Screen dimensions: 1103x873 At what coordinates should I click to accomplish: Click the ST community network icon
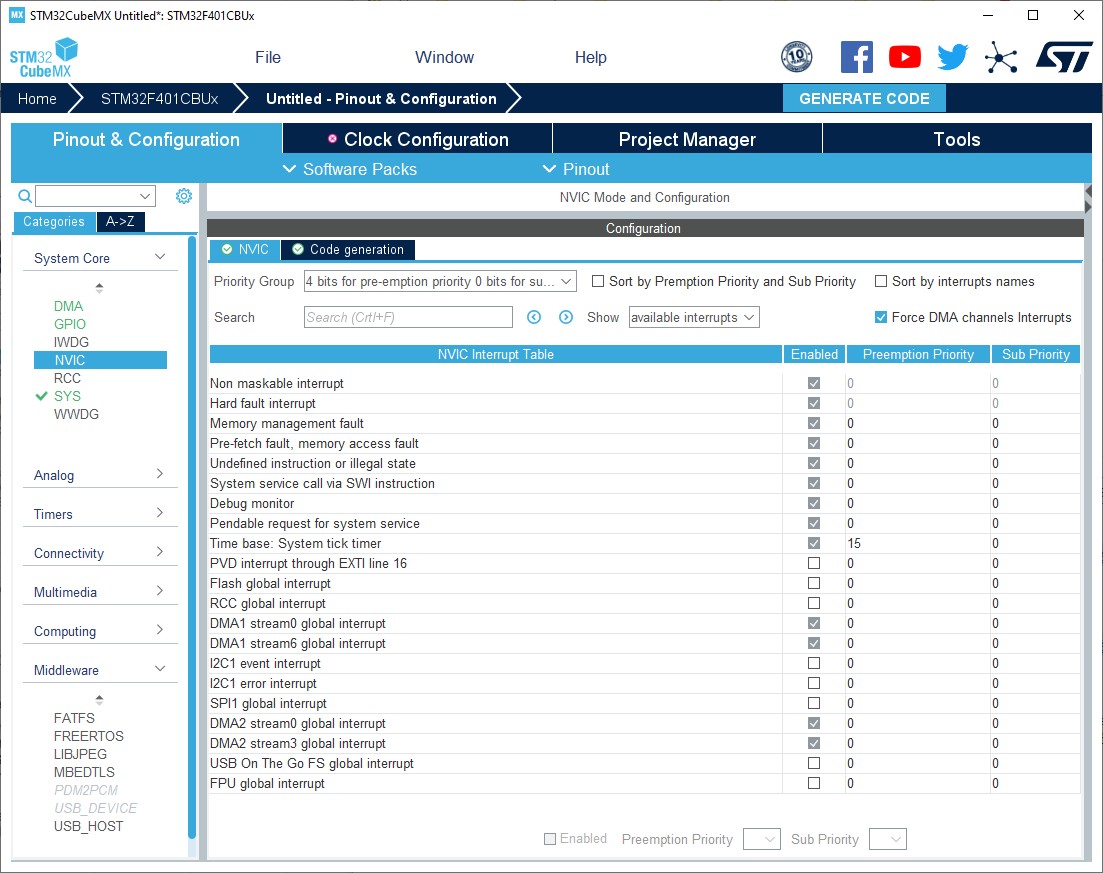tap(1001, 57)
